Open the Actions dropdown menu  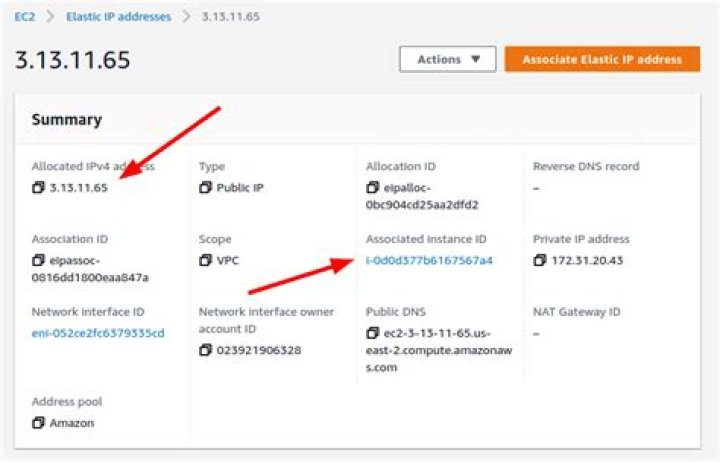(448, 59)
